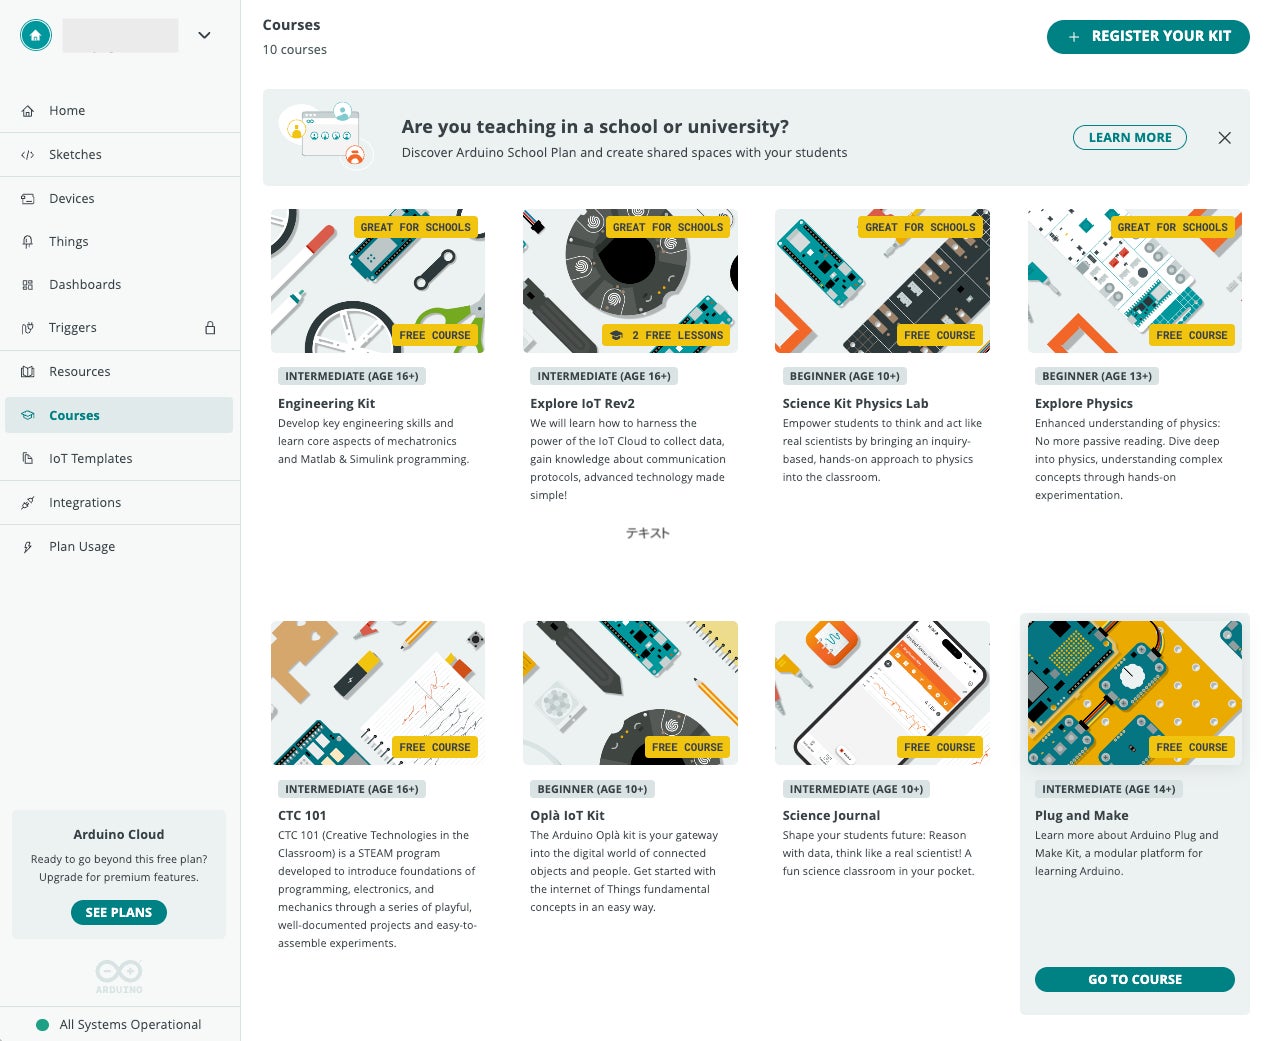Viewport: 1267px width, 1041px height.
Task: Open the Oplà IoT Kit course thumbnail
Action: (x=630, y=693)
